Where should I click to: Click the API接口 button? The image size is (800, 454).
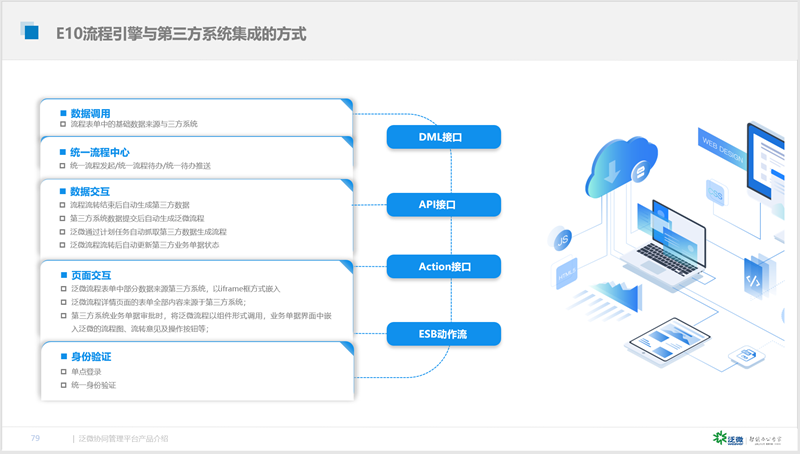coord(443,205)
